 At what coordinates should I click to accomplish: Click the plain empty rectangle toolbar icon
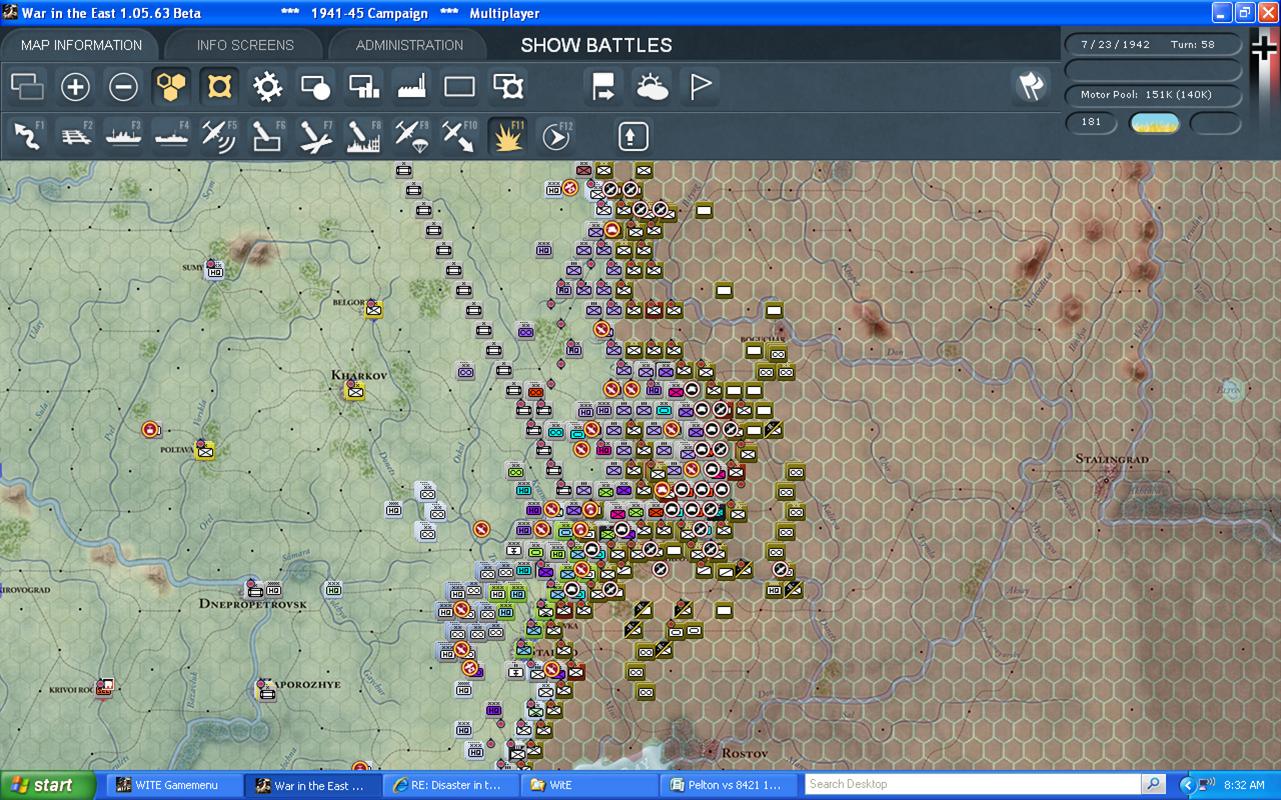tap(460, 87)
